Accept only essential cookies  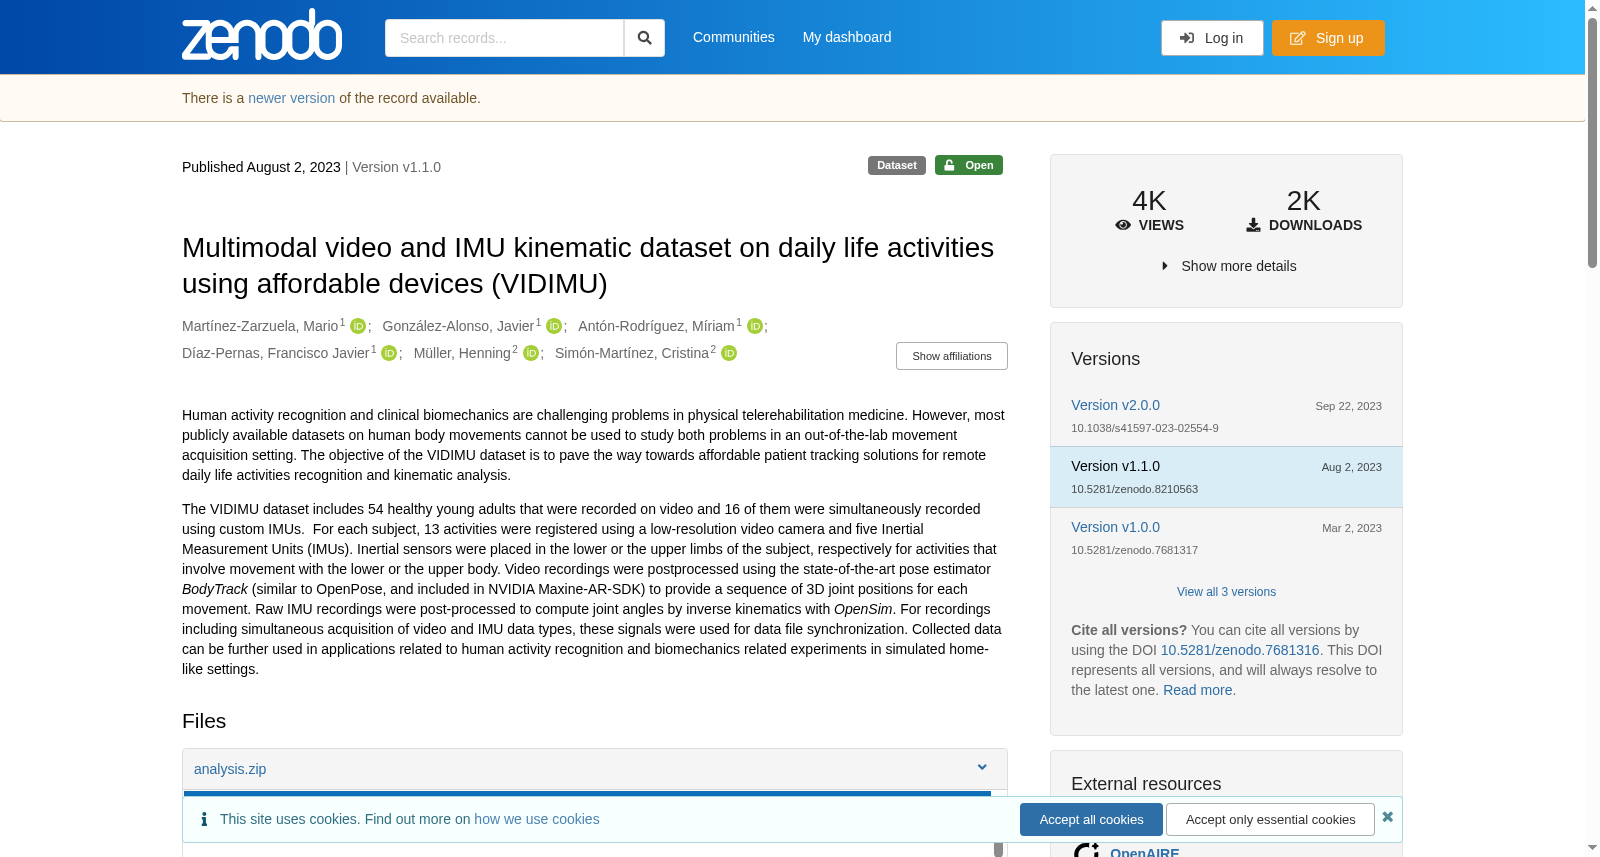point(1270,819)
